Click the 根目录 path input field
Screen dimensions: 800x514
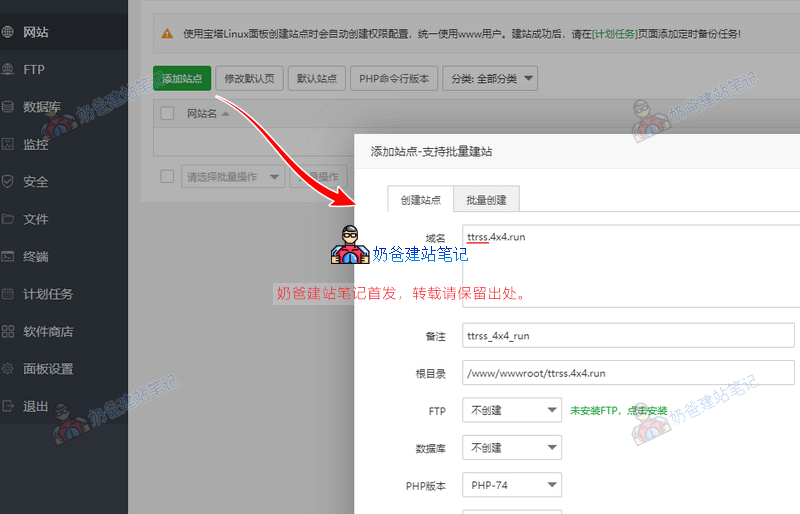point(627,373)
